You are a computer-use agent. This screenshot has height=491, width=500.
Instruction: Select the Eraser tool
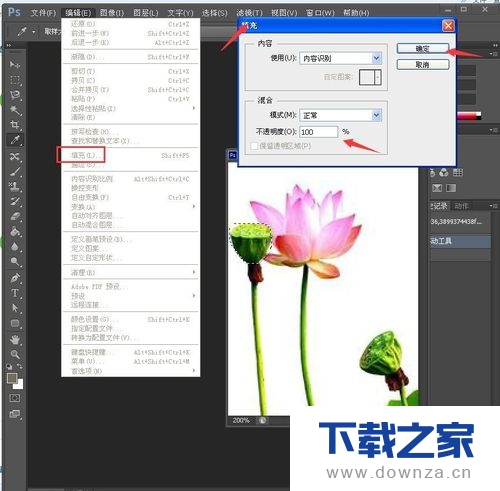point(15,217)
